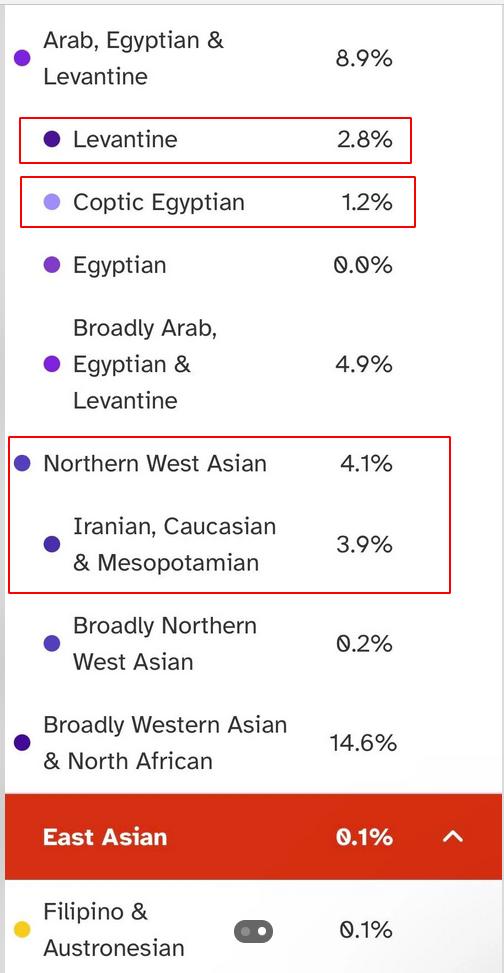Toggle the Filipino & Austronesian switch
This screenshot has height=973, width=504.
pos(253,931)
